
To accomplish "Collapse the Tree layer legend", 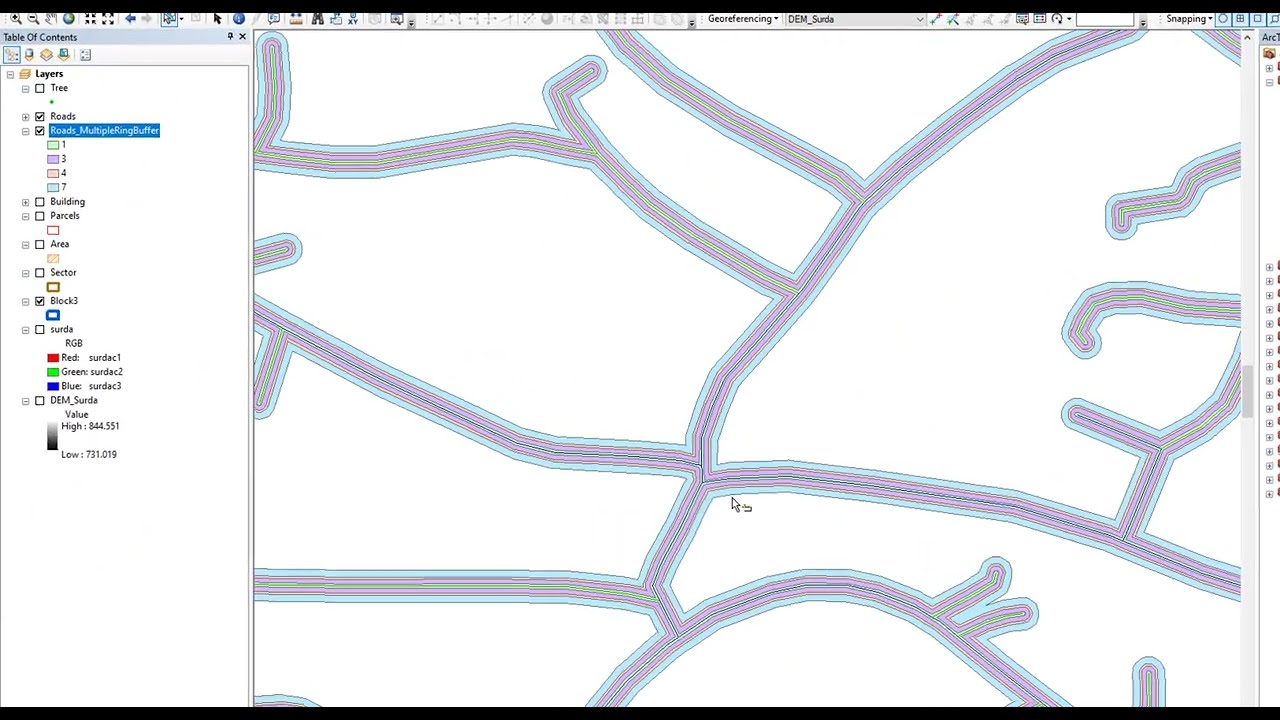I will tap(26, 88).
